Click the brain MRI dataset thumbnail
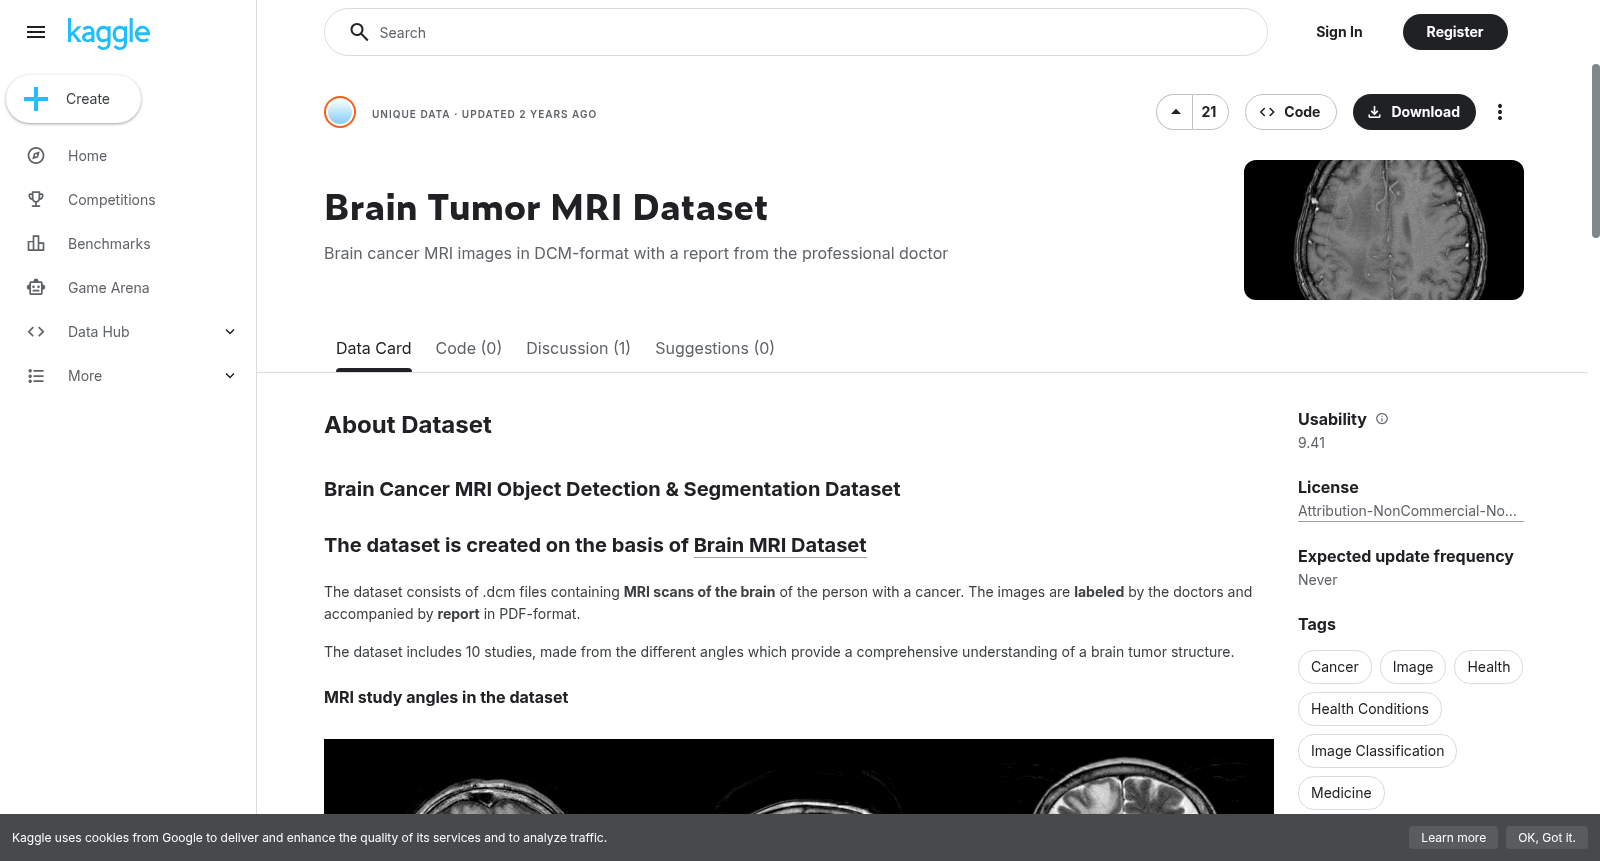 (1384, 230)
